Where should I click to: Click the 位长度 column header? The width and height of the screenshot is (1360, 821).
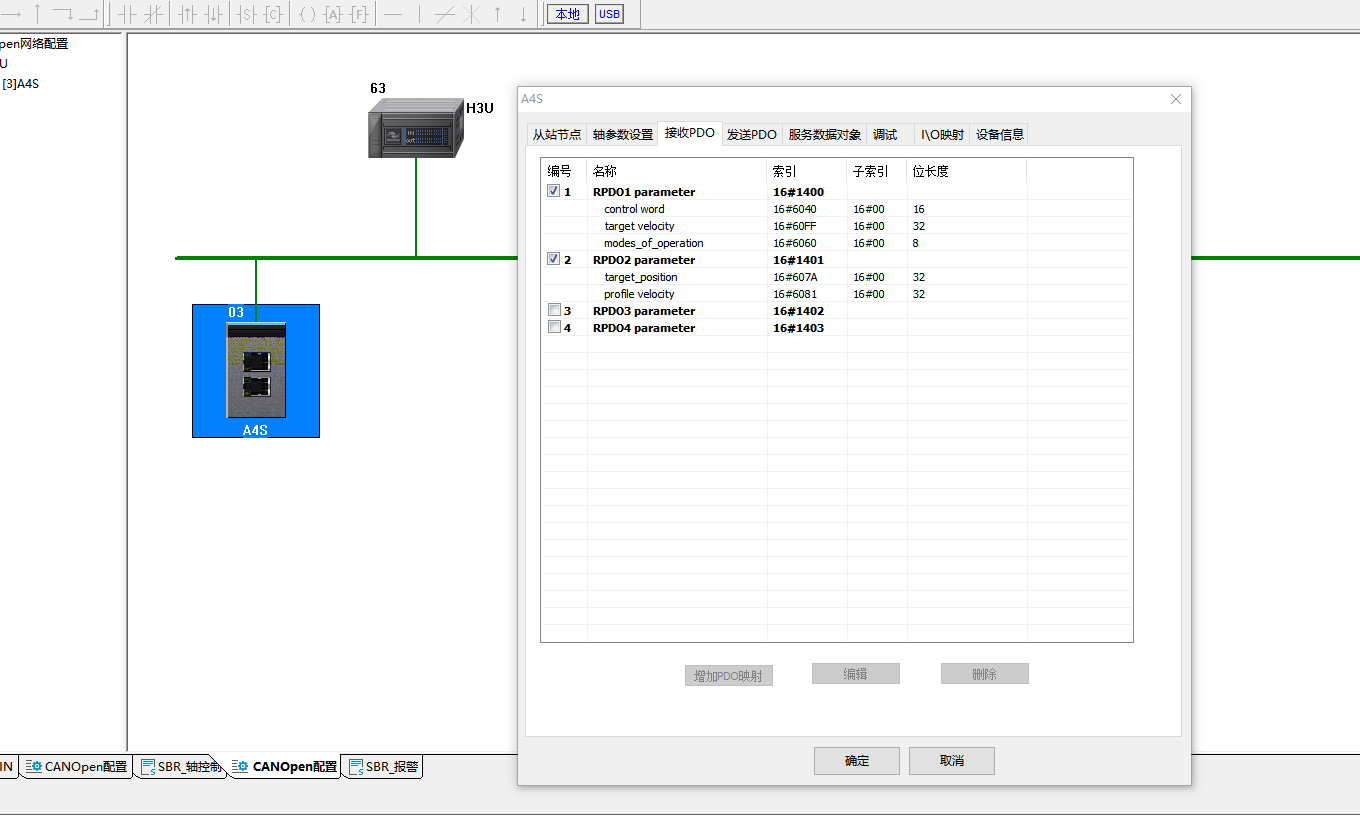[x=967, y=171]
